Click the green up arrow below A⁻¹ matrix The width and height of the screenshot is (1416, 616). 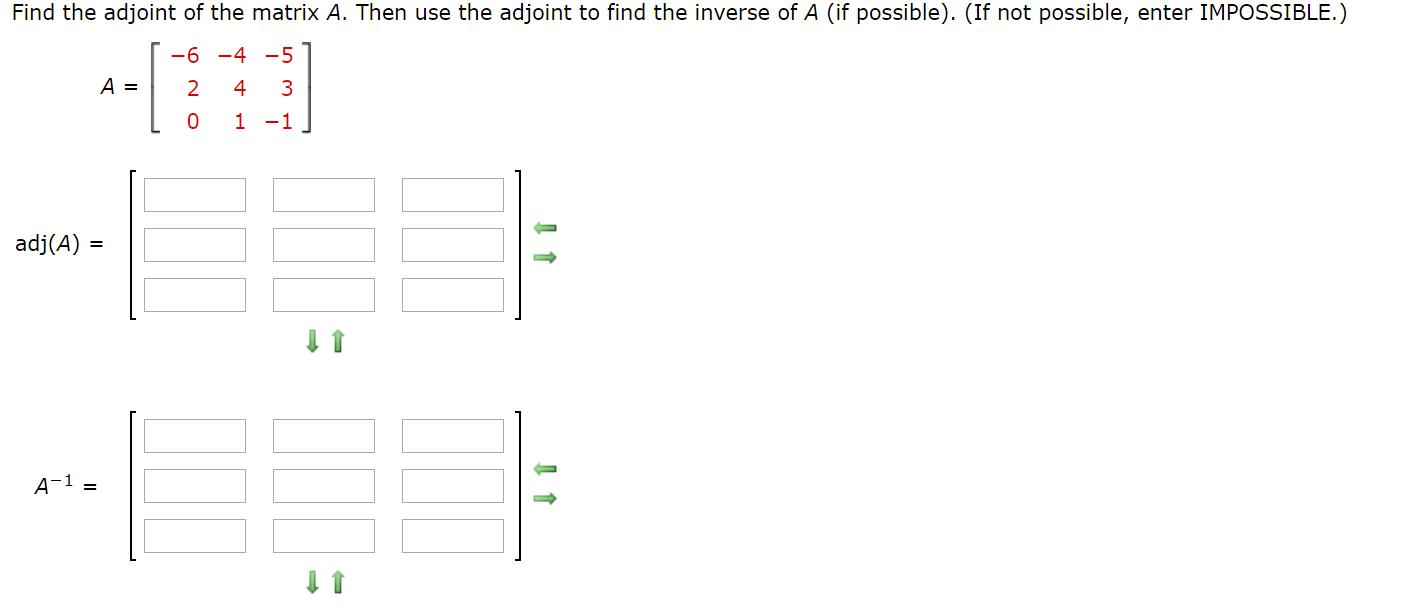336,582
